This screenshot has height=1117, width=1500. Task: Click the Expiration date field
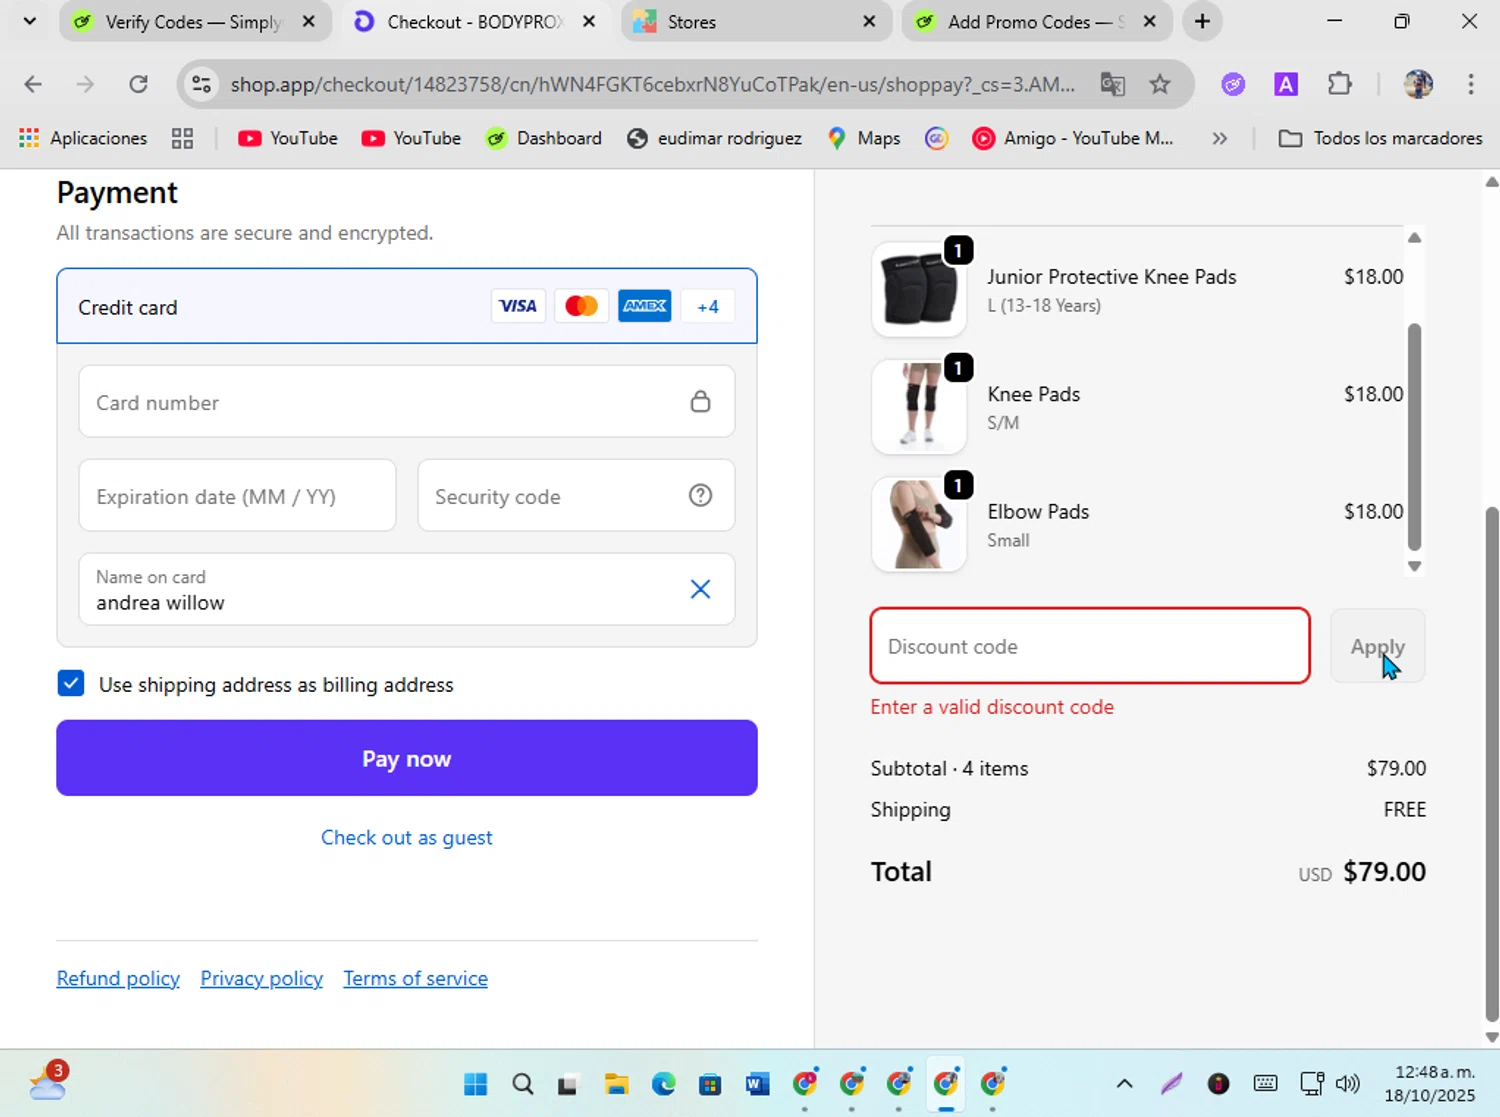(x=238, y=495)
